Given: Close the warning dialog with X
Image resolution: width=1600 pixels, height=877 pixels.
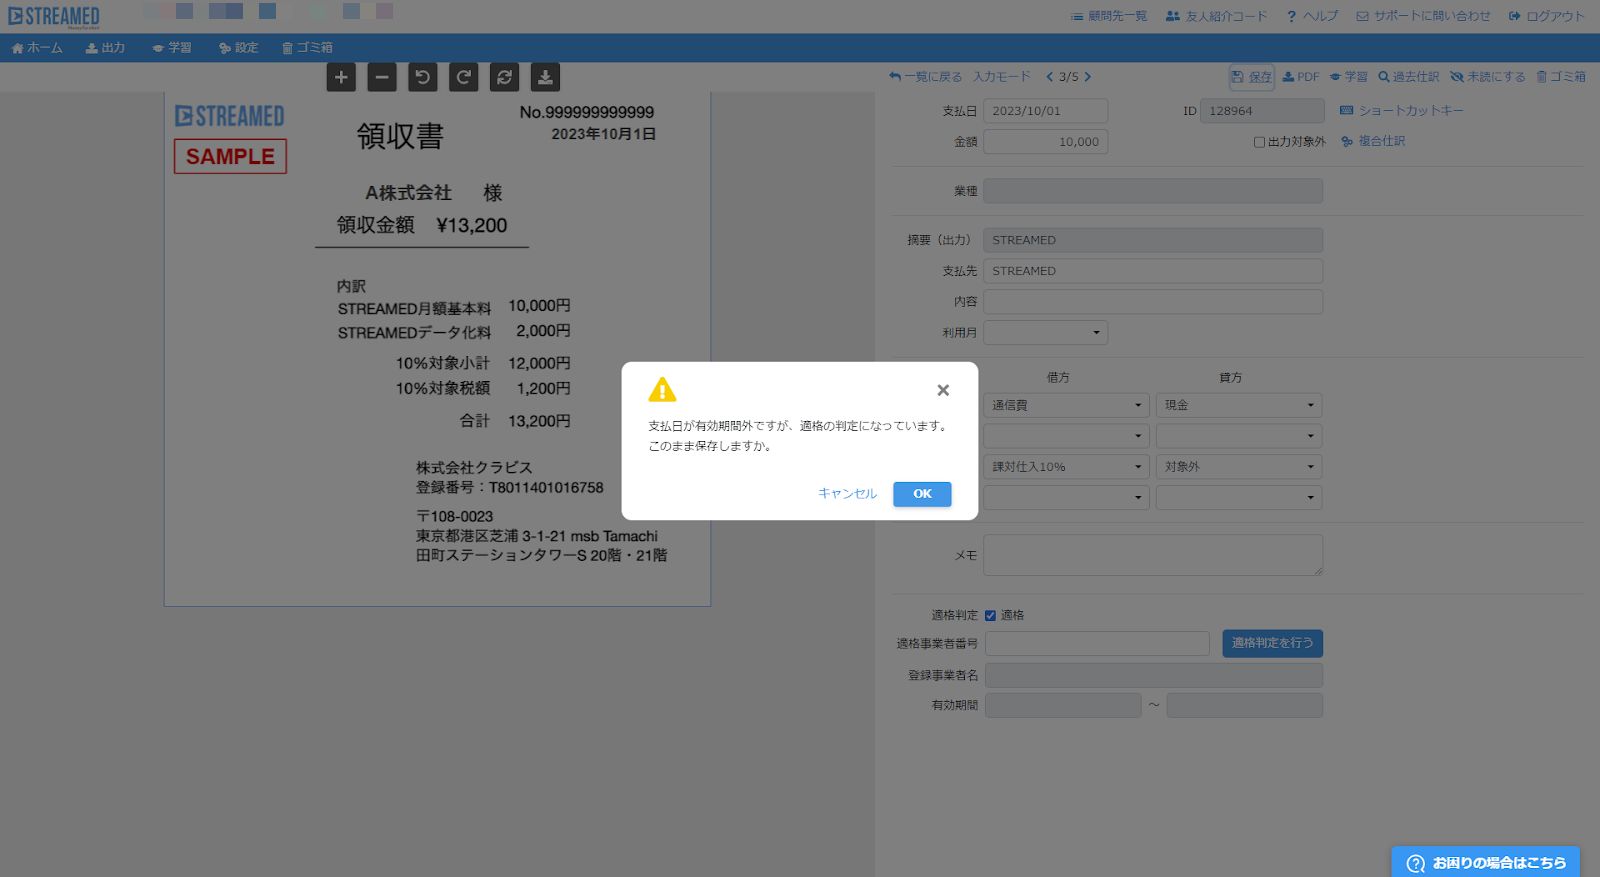Looking at the screenshot, I should (943, 391).
